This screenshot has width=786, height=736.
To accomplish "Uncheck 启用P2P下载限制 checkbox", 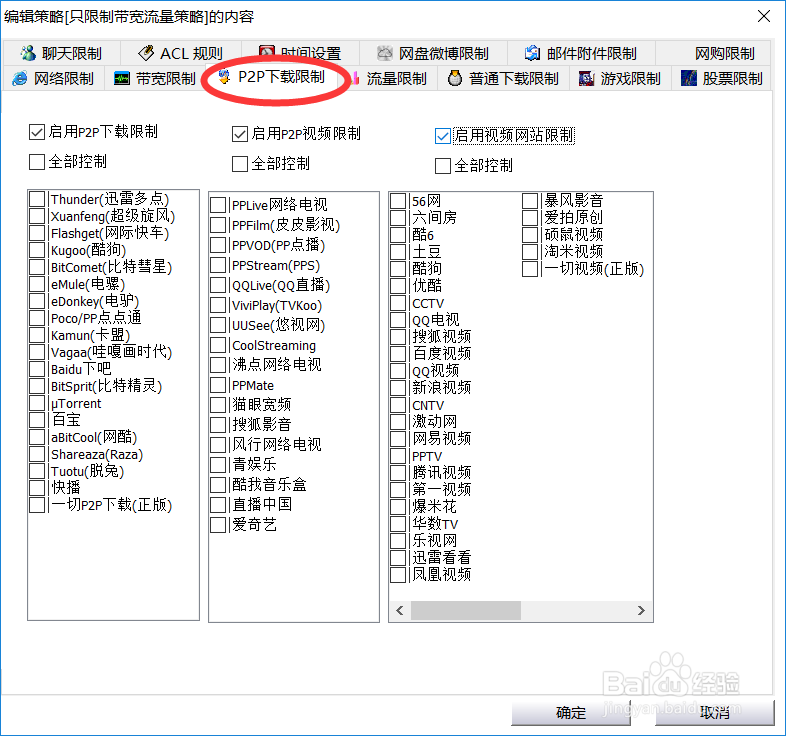I will (37, 132).
